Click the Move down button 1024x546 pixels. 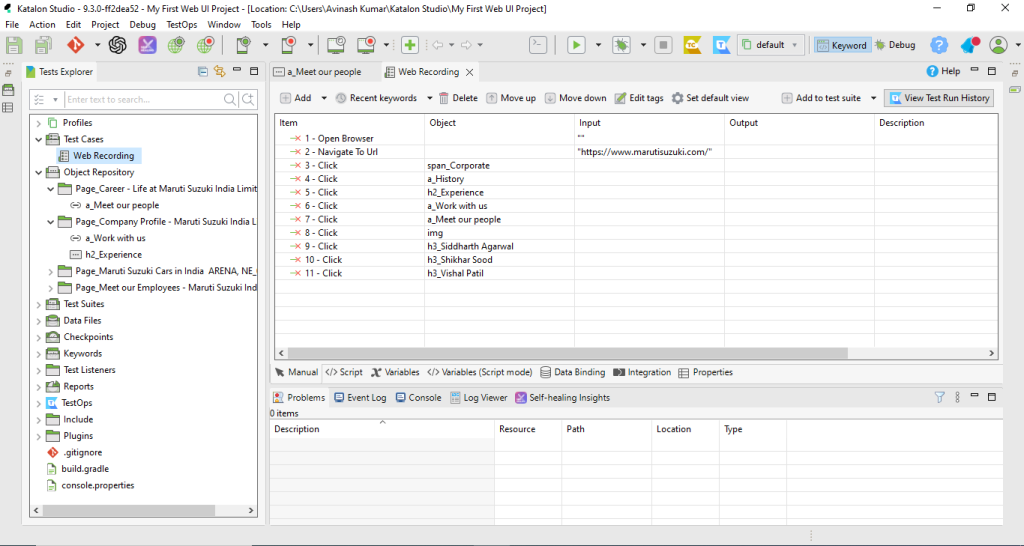[575, 98]
